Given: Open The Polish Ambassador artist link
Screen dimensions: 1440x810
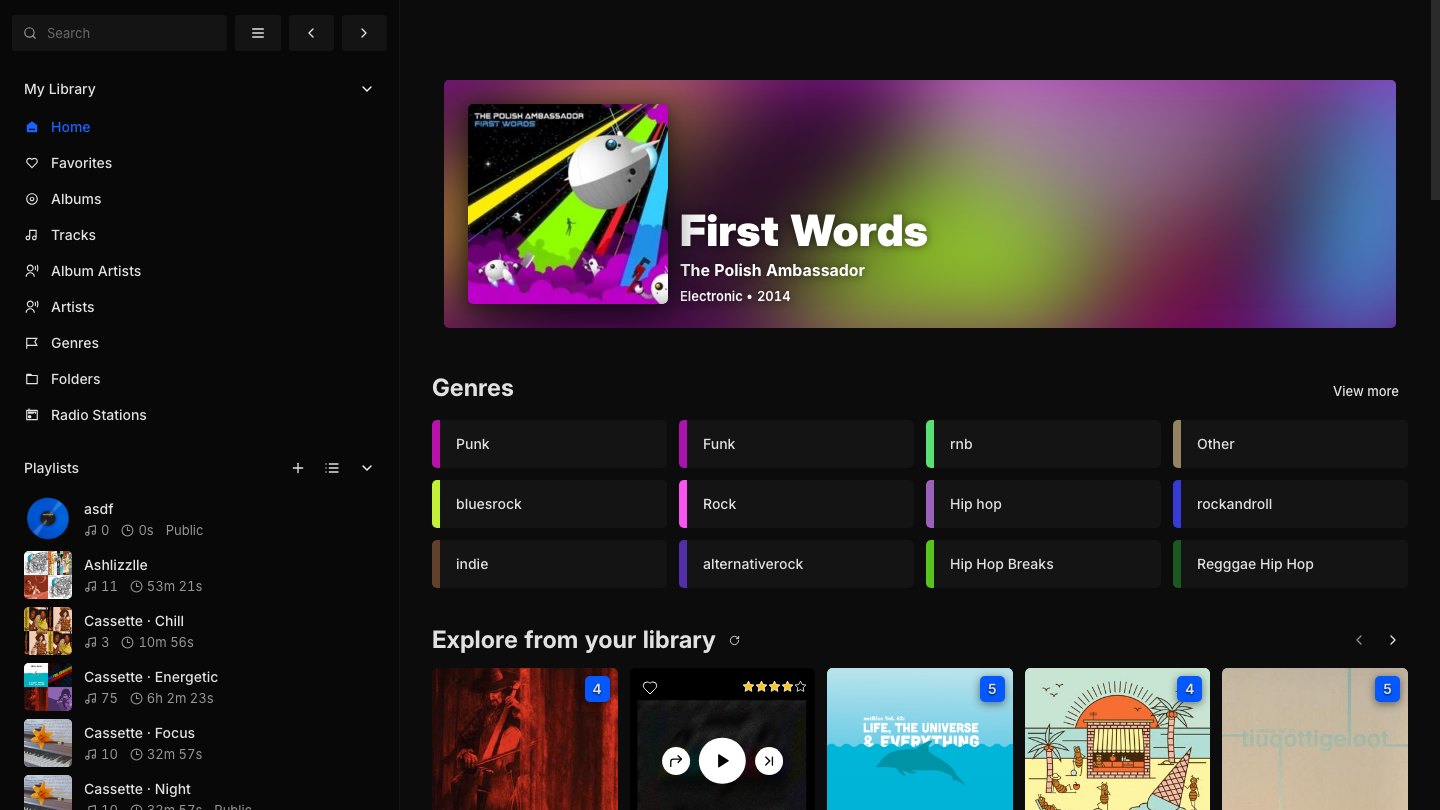Looking at the screenshot, I should (772, 270).
